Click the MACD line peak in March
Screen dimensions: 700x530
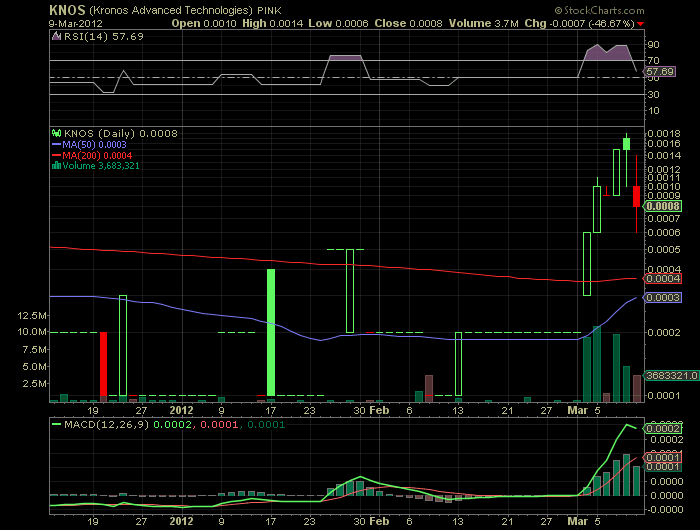[627, 425]
